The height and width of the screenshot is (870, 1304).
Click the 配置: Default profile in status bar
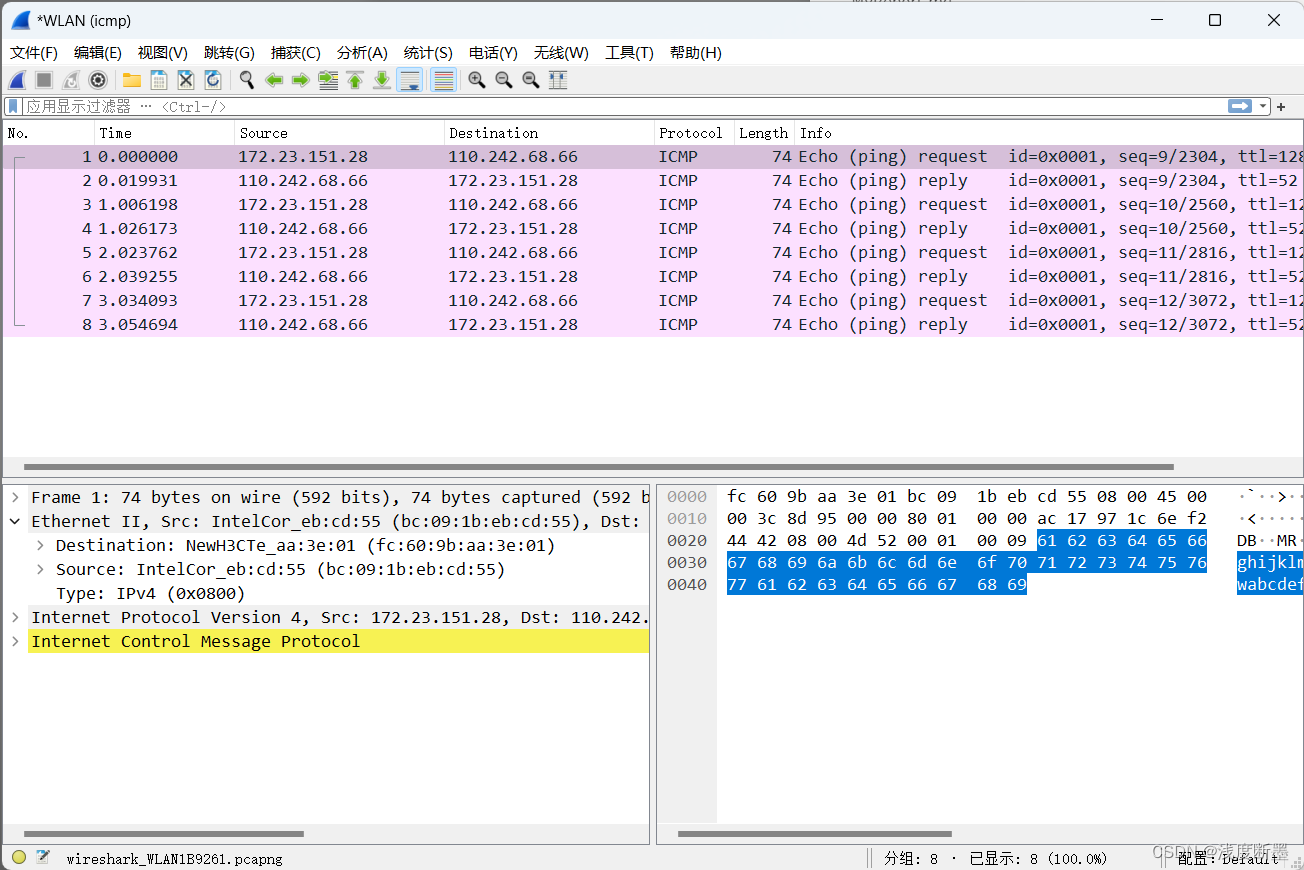[x=1227, y=858]
